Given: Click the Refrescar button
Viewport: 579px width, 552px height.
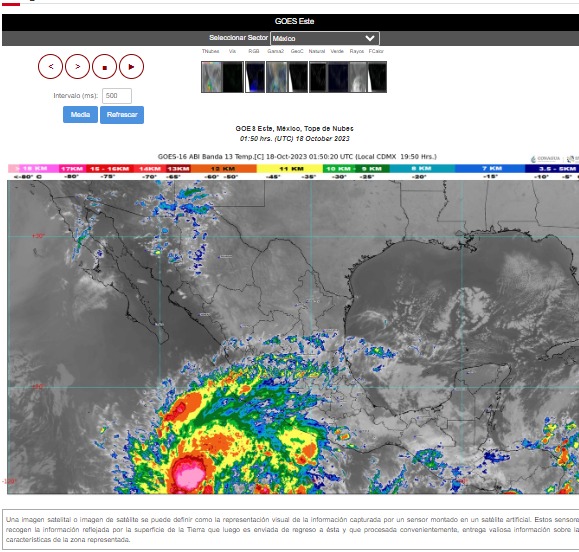Looking at the screenshot, I should point(122,115).
